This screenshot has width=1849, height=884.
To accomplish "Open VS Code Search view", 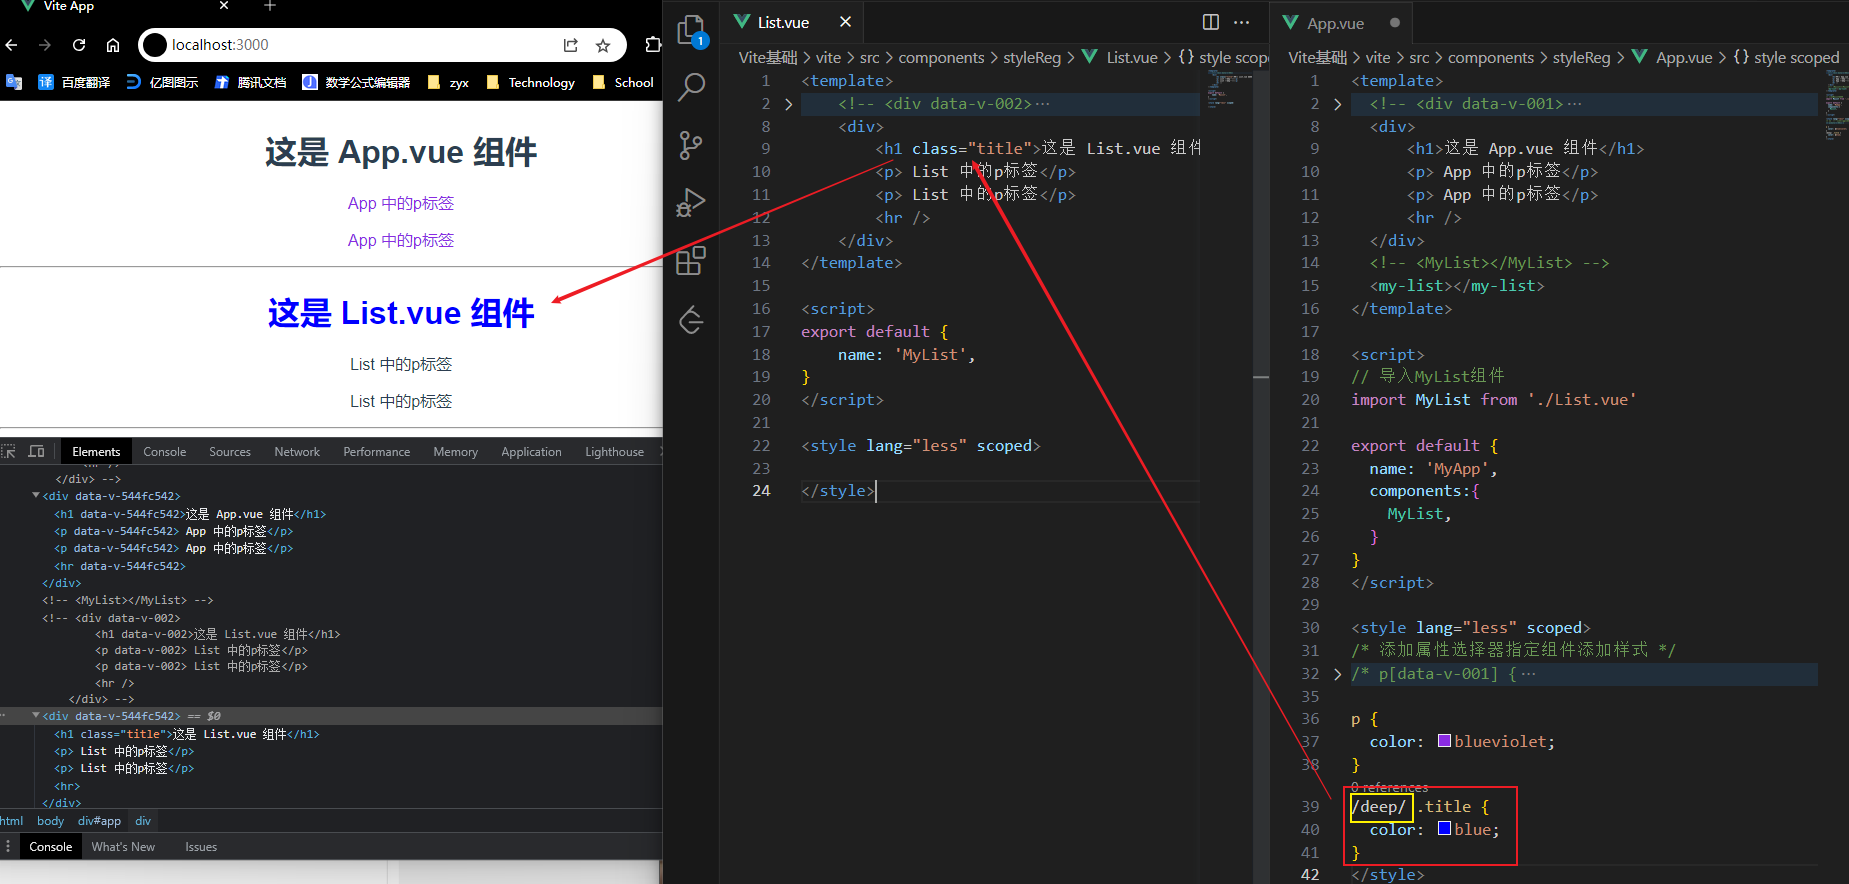I will (x=691, y=88).
